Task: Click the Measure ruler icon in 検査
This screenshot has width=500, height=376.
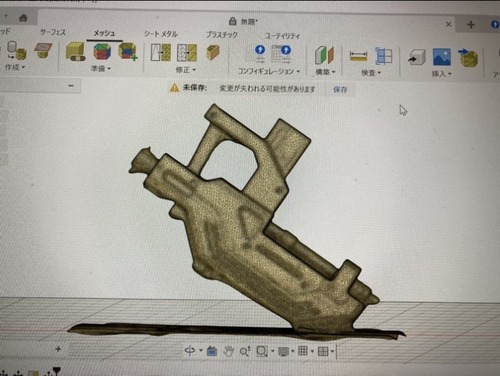Action: 358,56
